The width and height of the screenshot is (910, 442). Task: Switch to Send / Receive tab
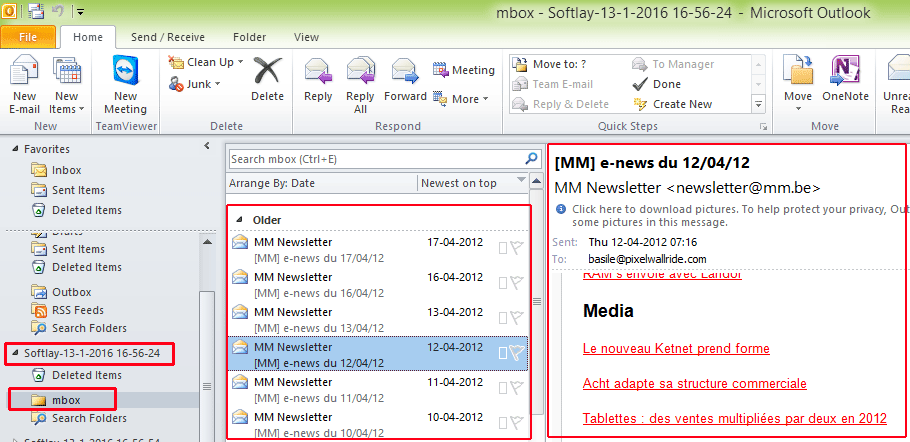(x=168, y=37)
